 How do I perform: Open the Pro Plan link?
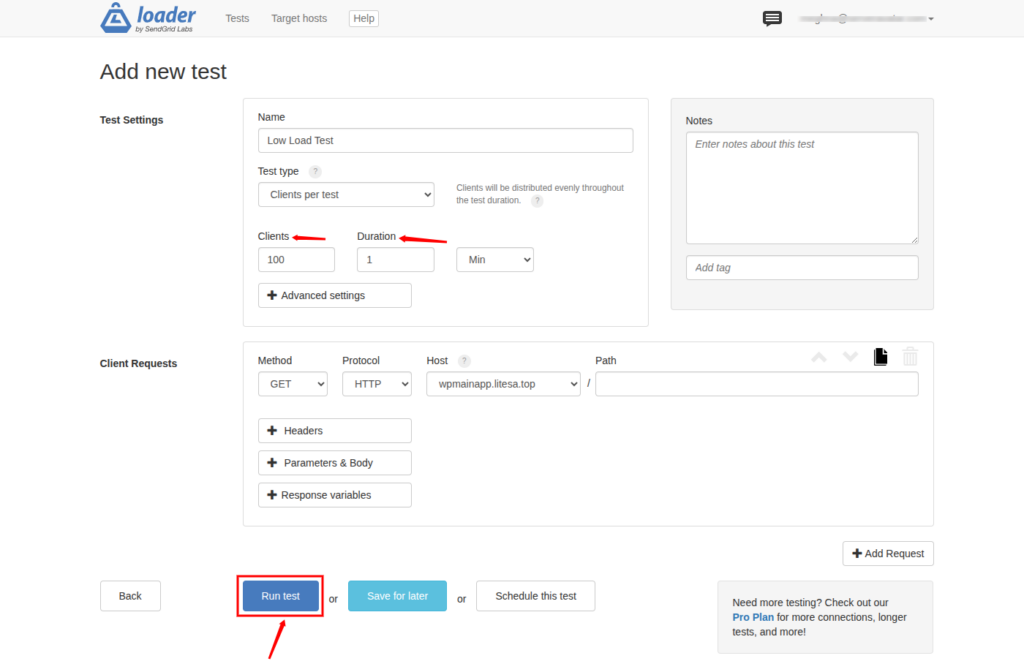coord(752,617)
